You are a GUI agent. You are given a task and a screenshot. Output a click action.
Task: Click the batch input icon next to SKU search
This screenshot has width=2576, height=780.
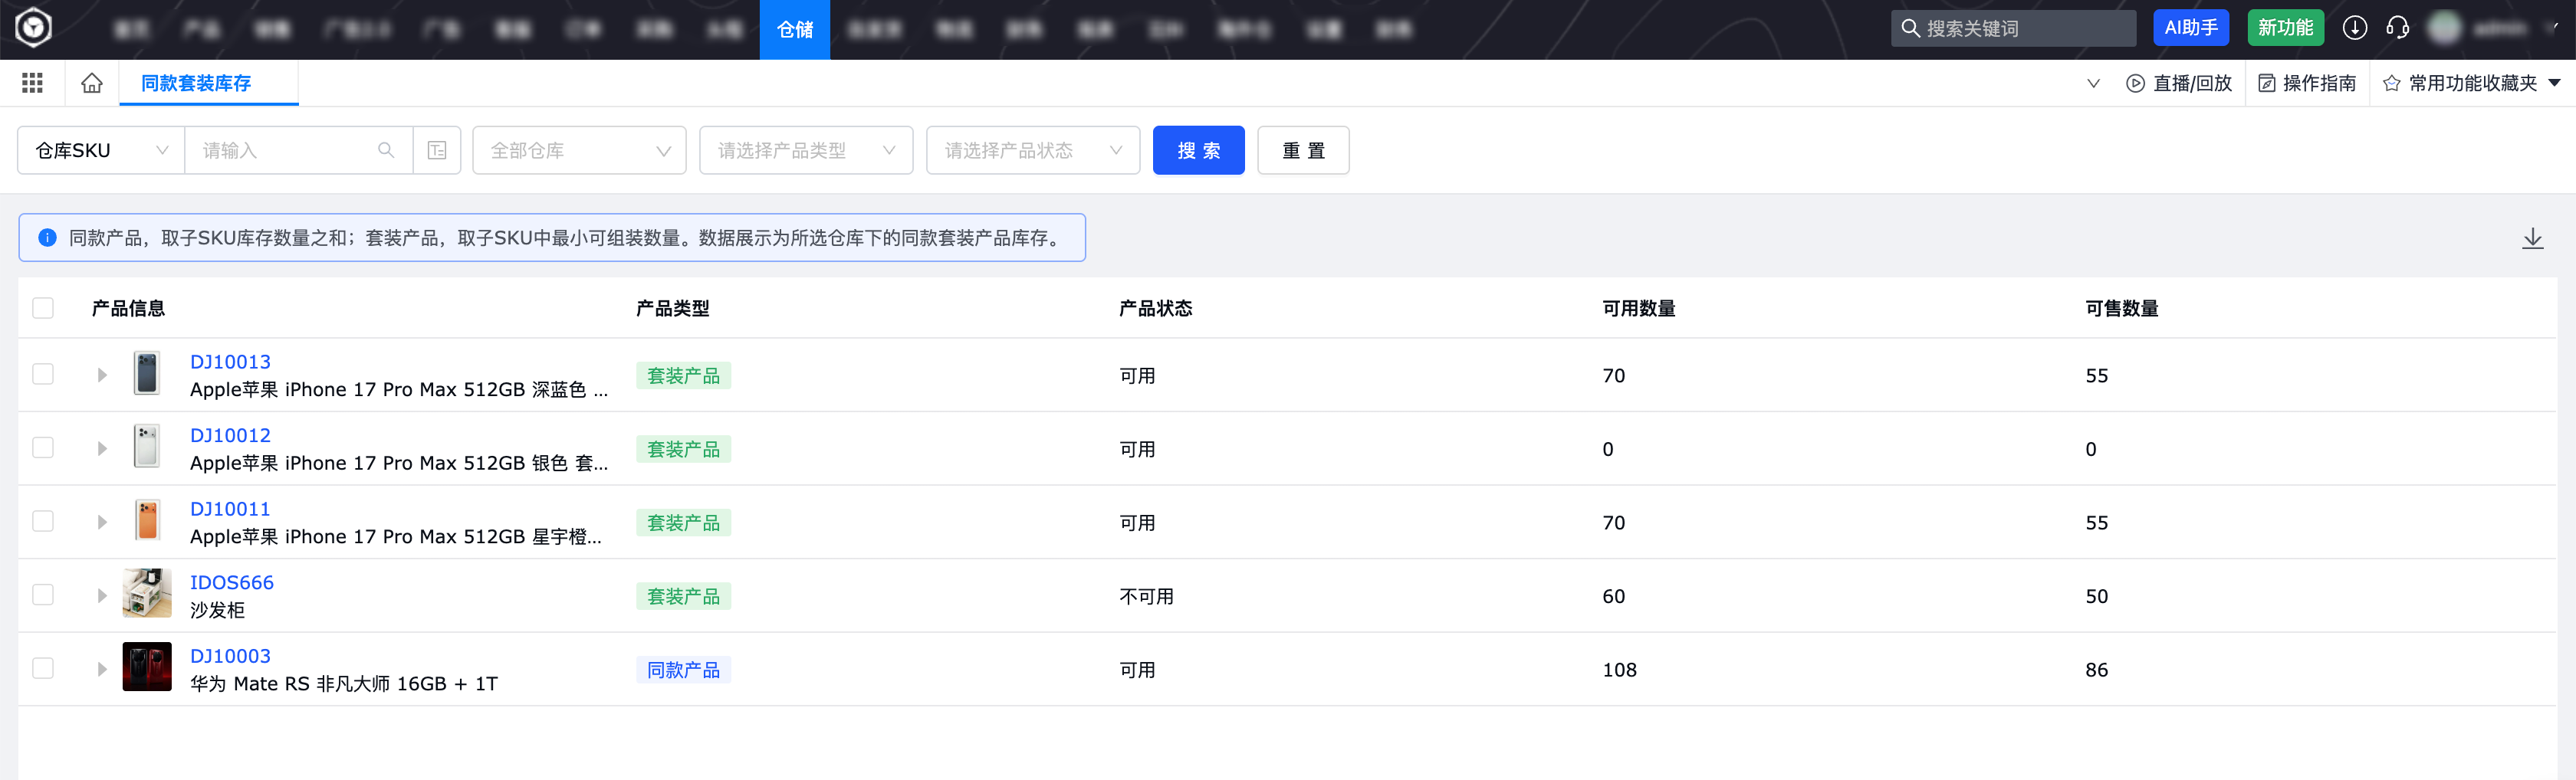[437, 150]
